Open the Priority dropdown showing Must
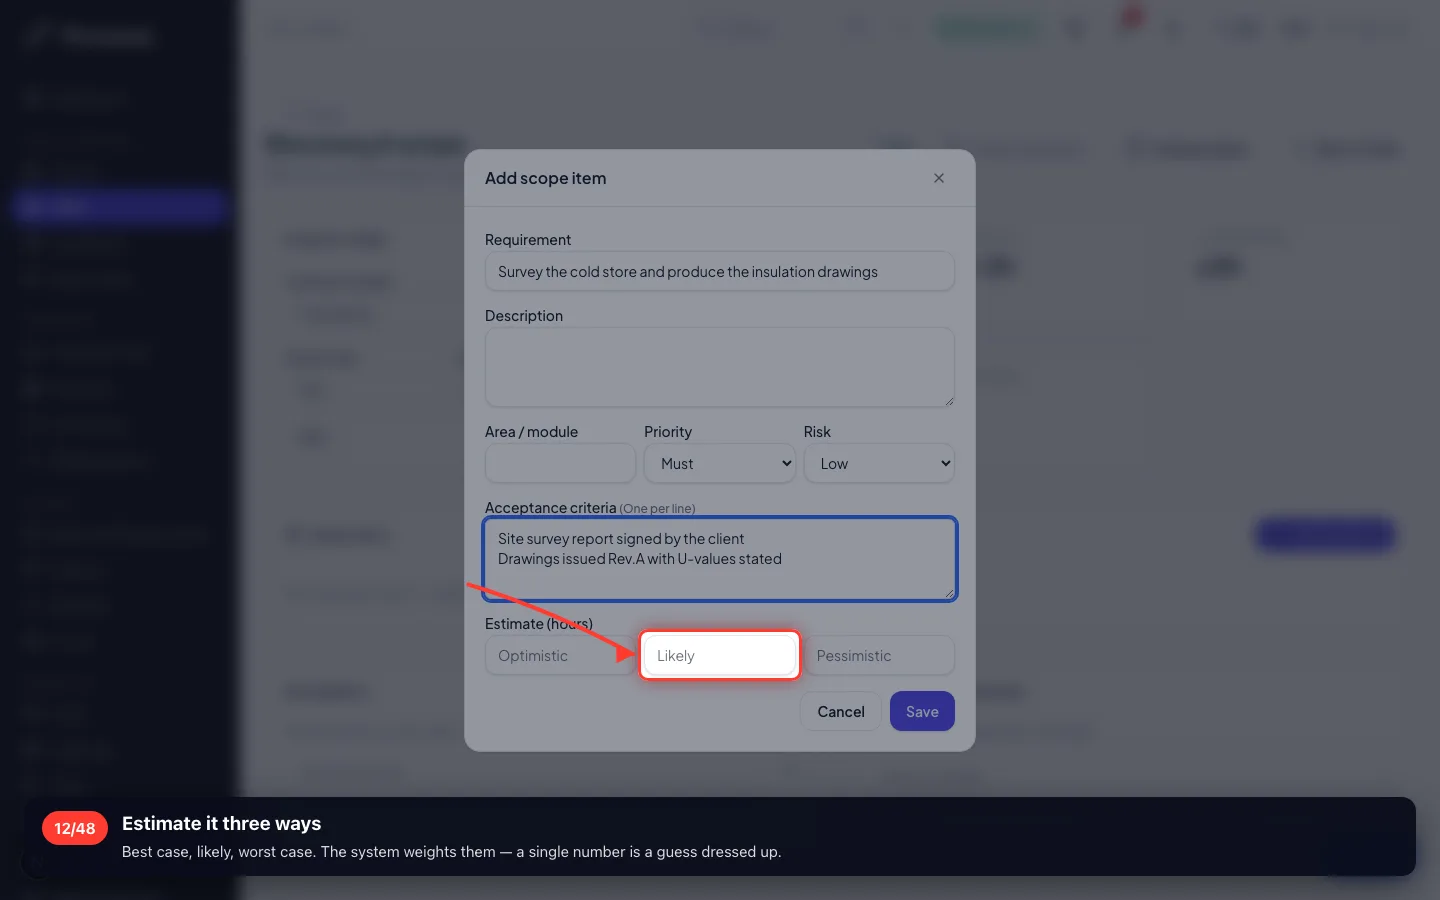The width and height of the screenshot is (1440, 900). pos(719,463)
